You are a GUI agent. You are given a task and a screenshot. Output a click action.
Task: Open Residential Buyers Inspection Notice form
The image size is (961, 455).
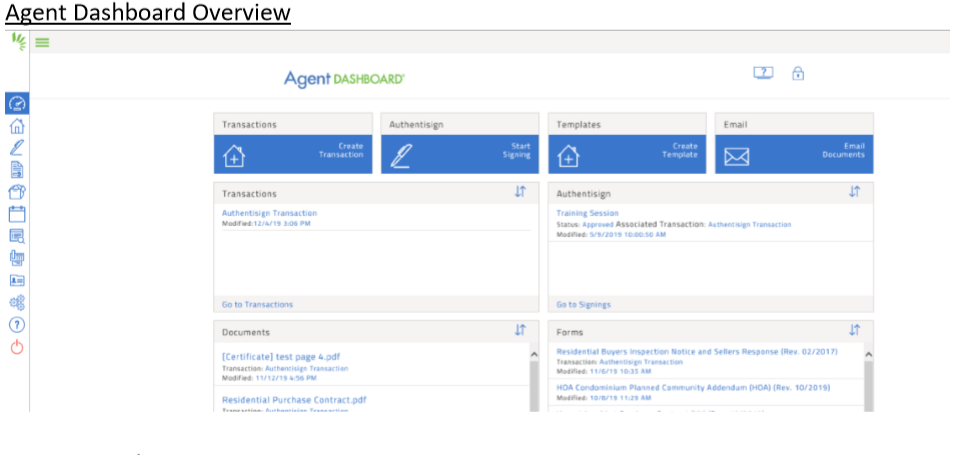697,351
